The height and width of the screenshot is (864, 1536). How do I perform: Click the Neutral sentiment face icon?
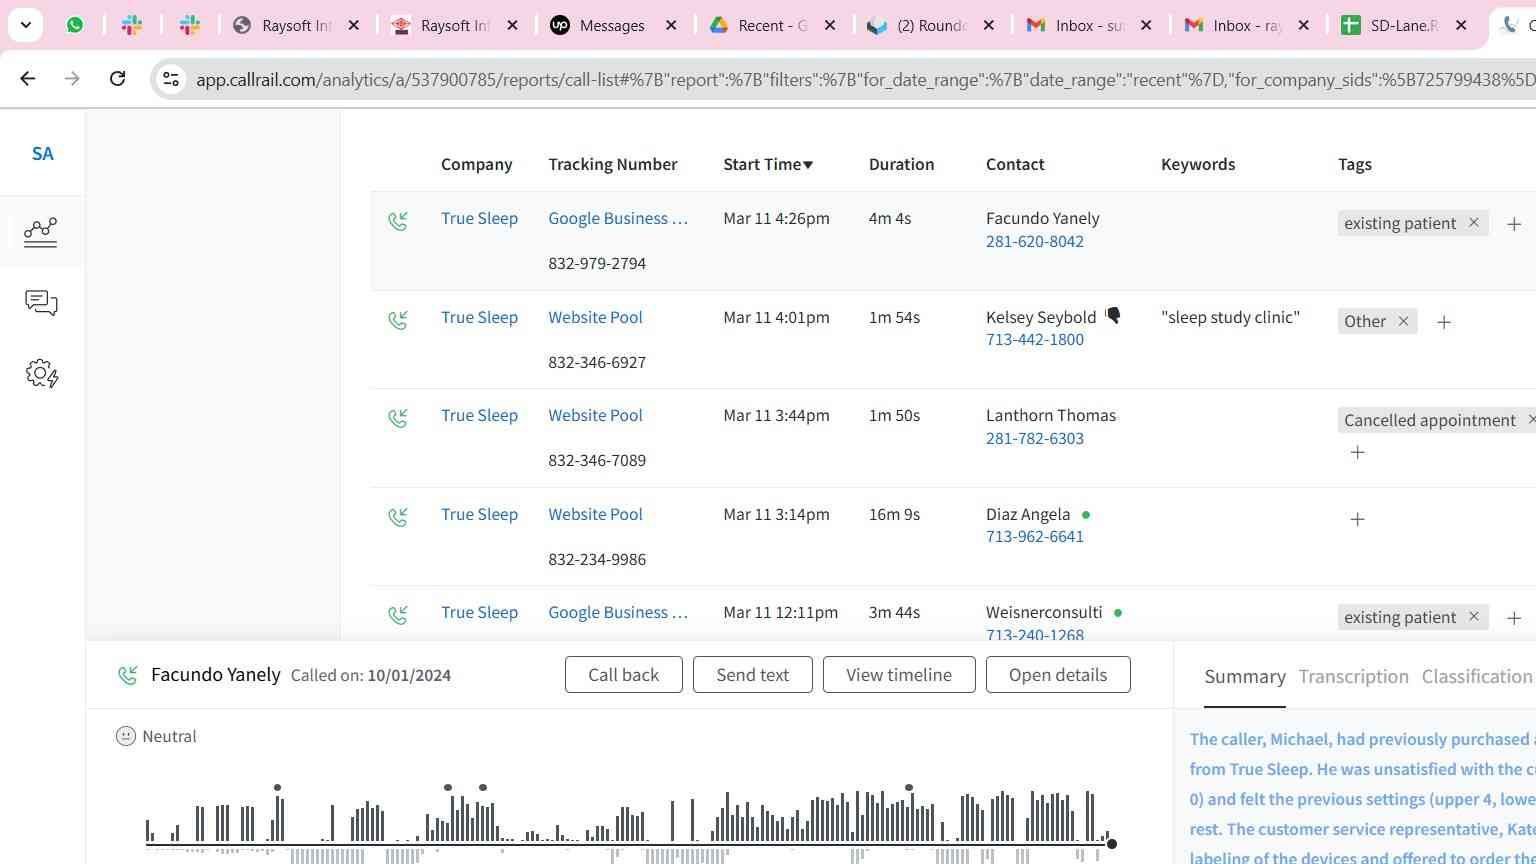coord(126,736)
